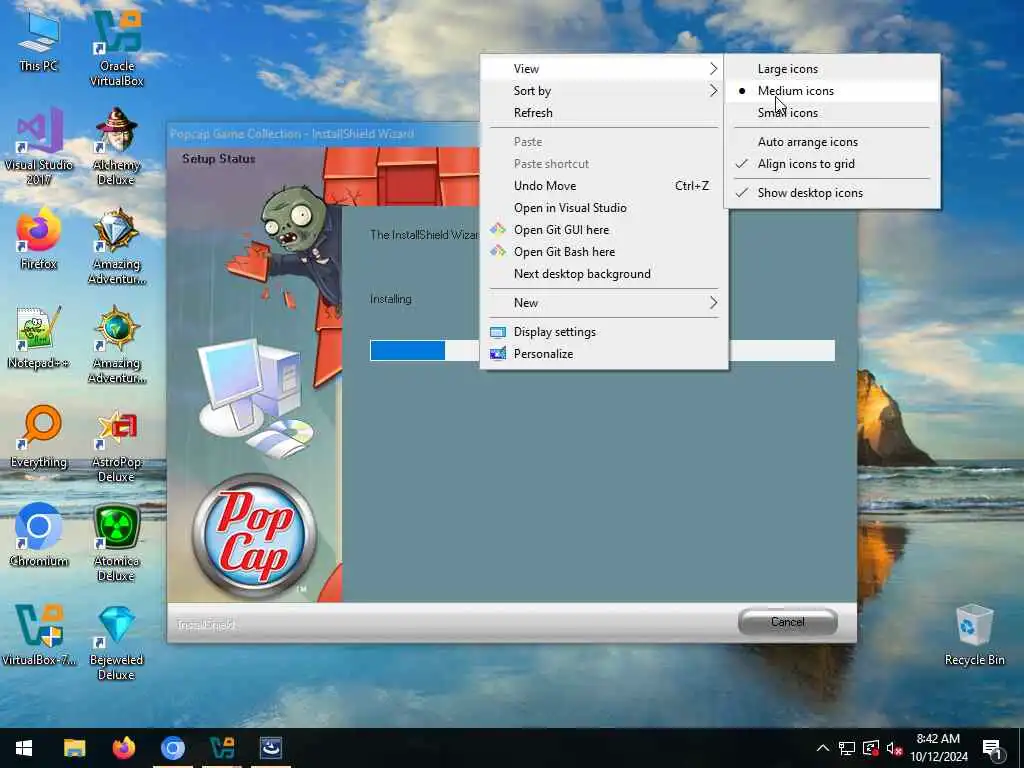This screenshot has height=768, width=1024.
Task: Select the Bejeweled Deluxe desktop shortcut
Action: [x=117, y=642]
